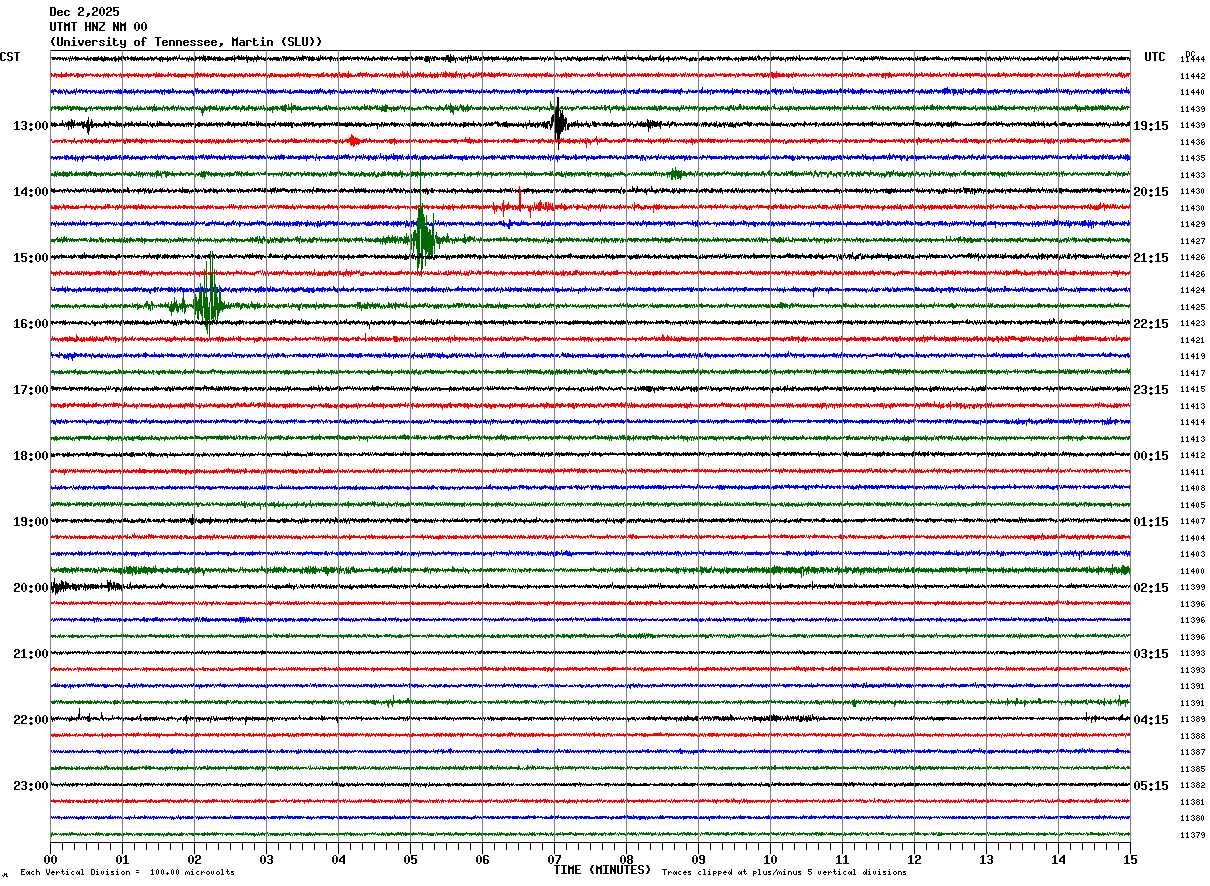This screenshot has height=886, width=1210.
Task: Click the '05:15' UTC time label
Action: (1151, 785)
